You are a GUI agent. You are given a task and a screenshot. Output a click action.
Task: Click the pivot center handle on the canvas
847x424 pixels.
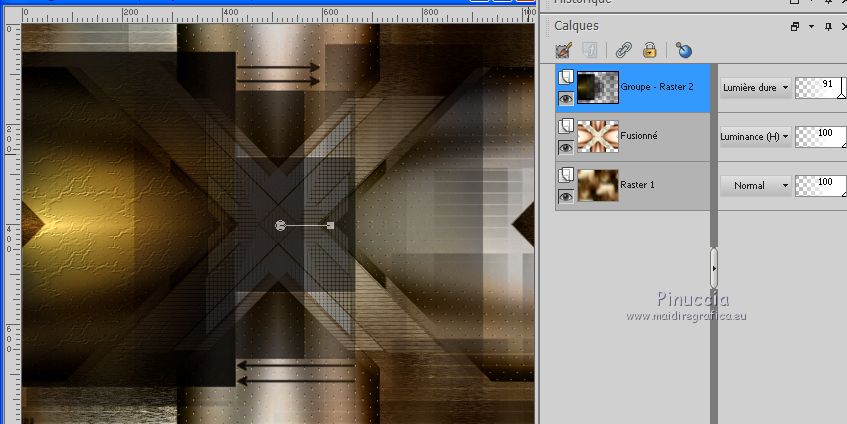click(x=280, y=226)
